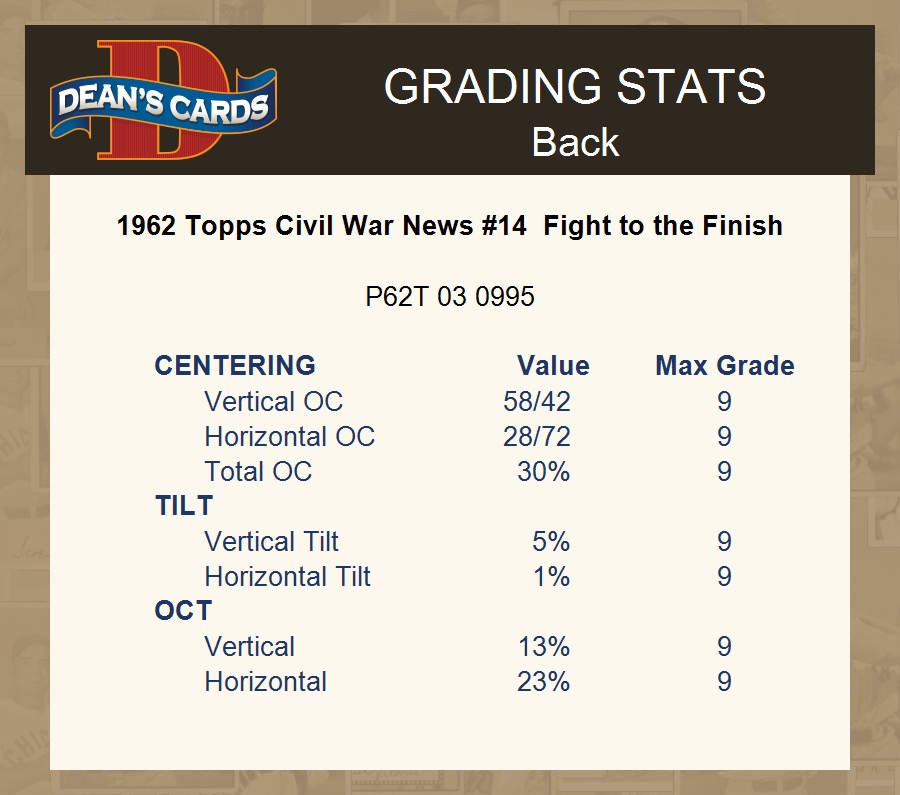
Task: Click the Max Grade column header
Action: 724,366
